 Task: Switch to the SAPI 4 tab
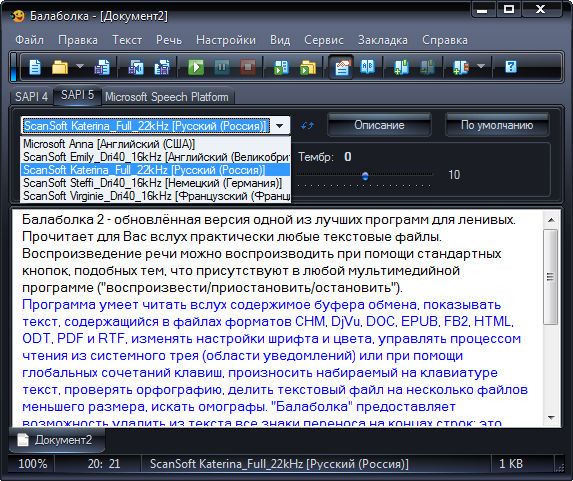click(31, 97)
